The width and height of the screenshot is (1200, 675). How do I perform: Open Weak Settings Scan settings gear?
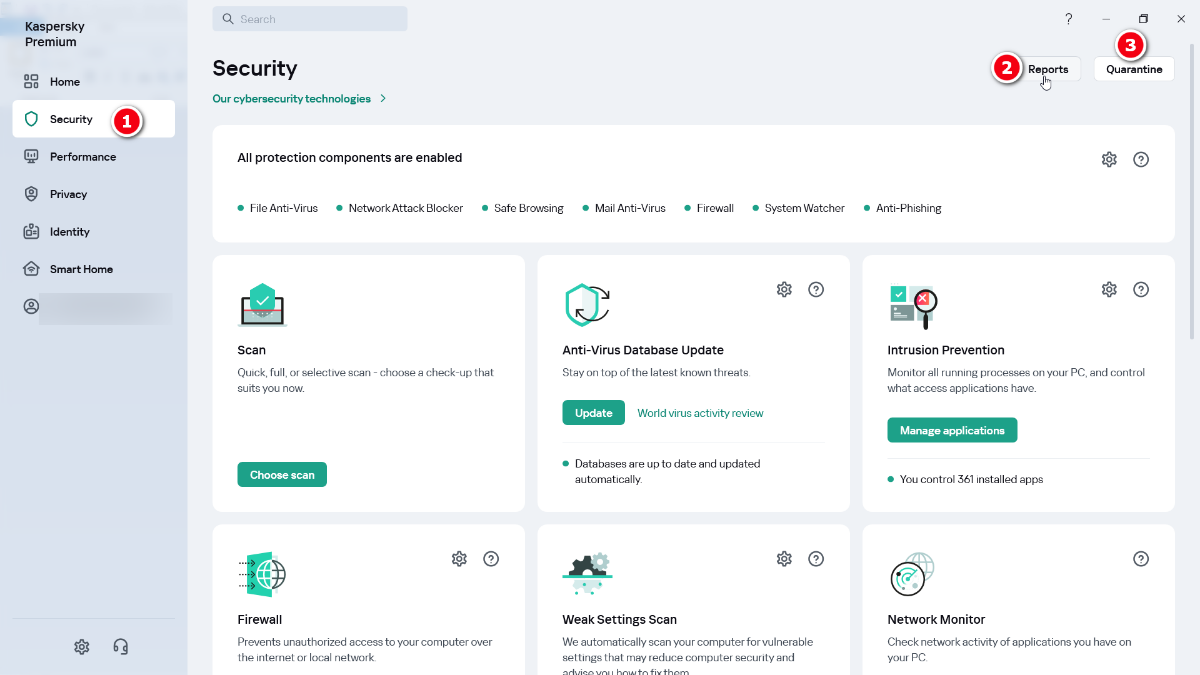[x=784, y=559]
